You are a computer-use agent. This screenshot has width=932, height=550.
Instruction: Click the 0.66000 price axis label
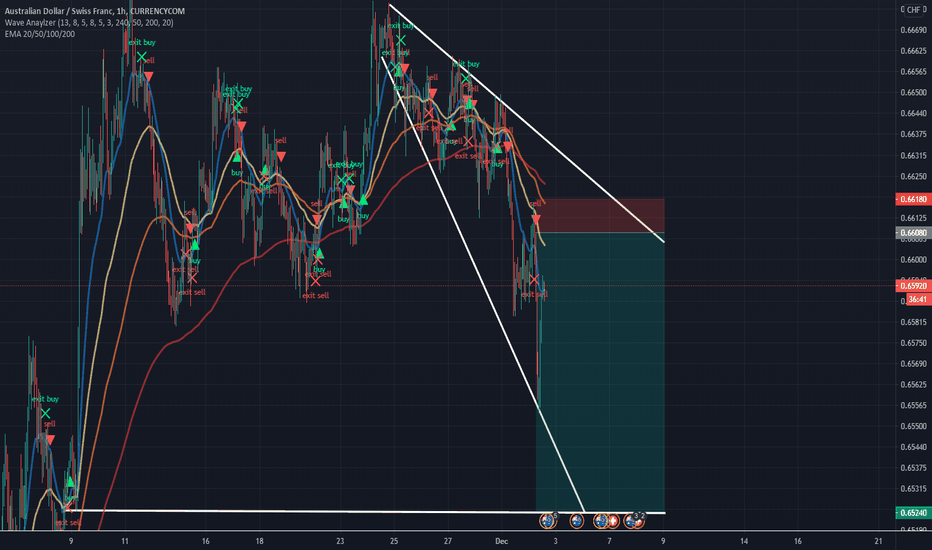(x=914, y=259)
